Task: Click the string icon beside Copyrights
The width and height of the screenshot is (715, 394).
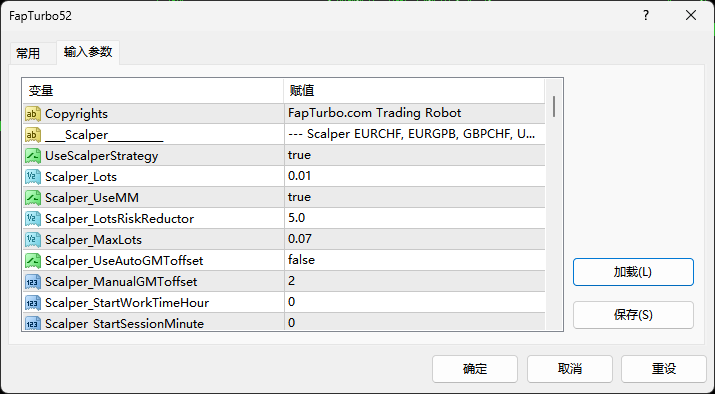Action: (33, 114)
